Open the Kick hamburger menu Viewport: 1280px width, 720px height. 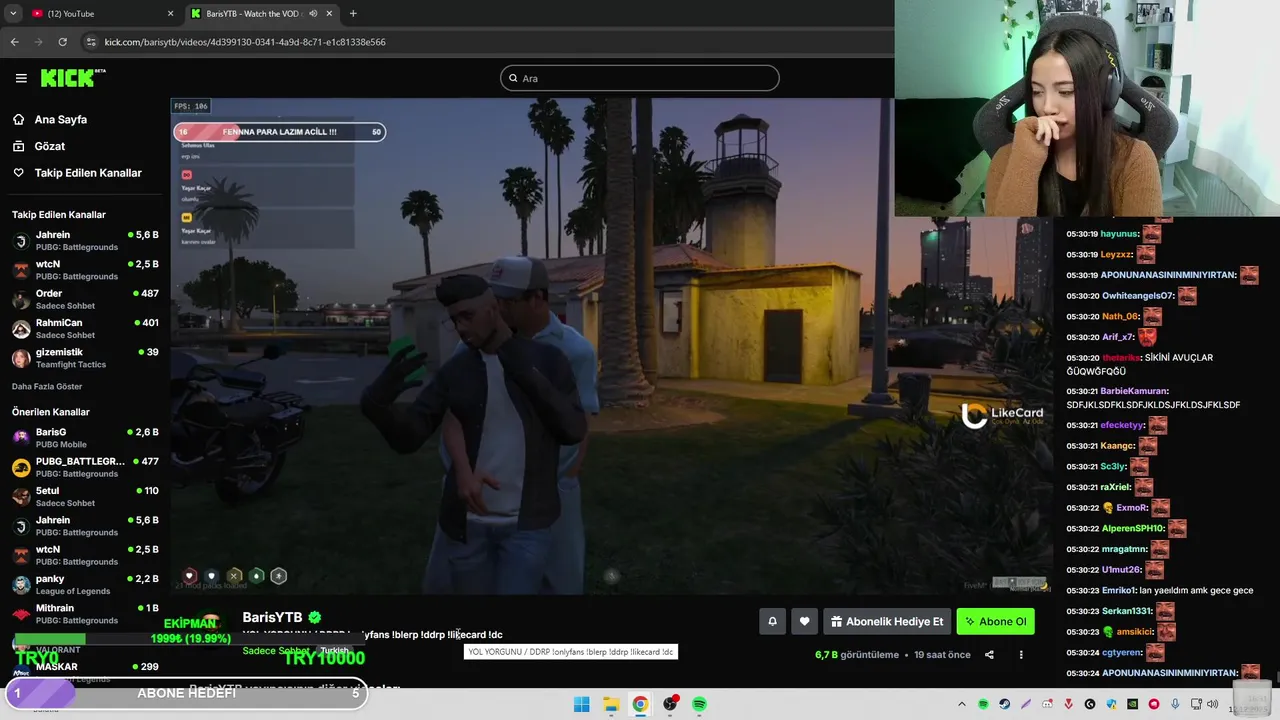click(21, 78)
